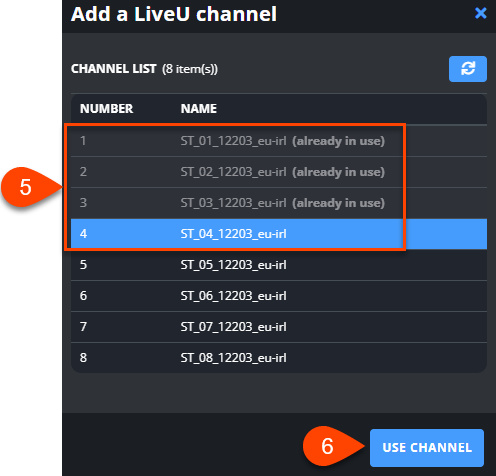Click number 5 in channel list

click(x=83, y=265)
